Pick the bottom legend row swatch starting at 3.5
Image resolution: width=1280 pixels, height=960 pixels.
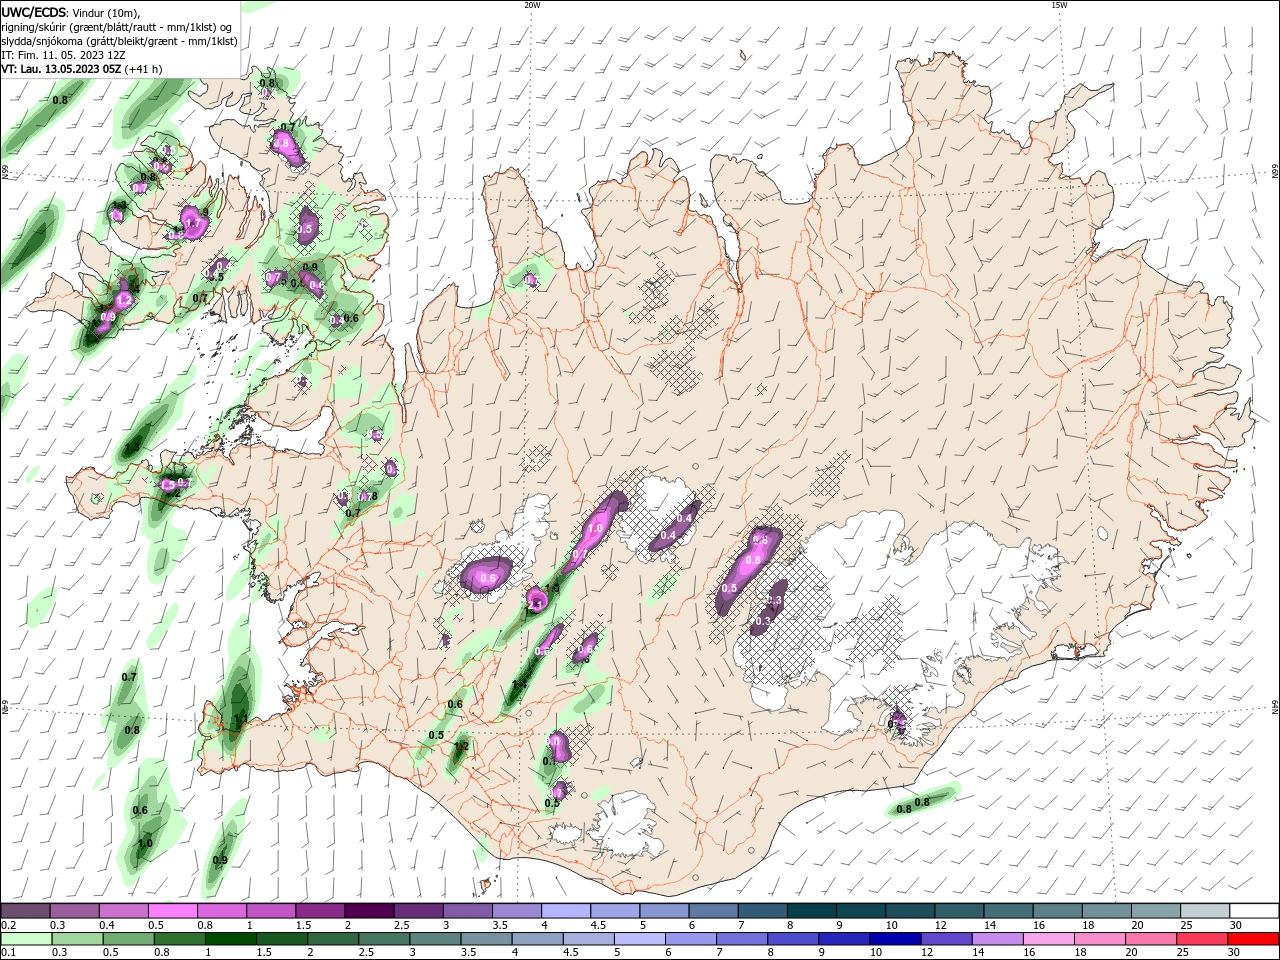coord(485,939)
